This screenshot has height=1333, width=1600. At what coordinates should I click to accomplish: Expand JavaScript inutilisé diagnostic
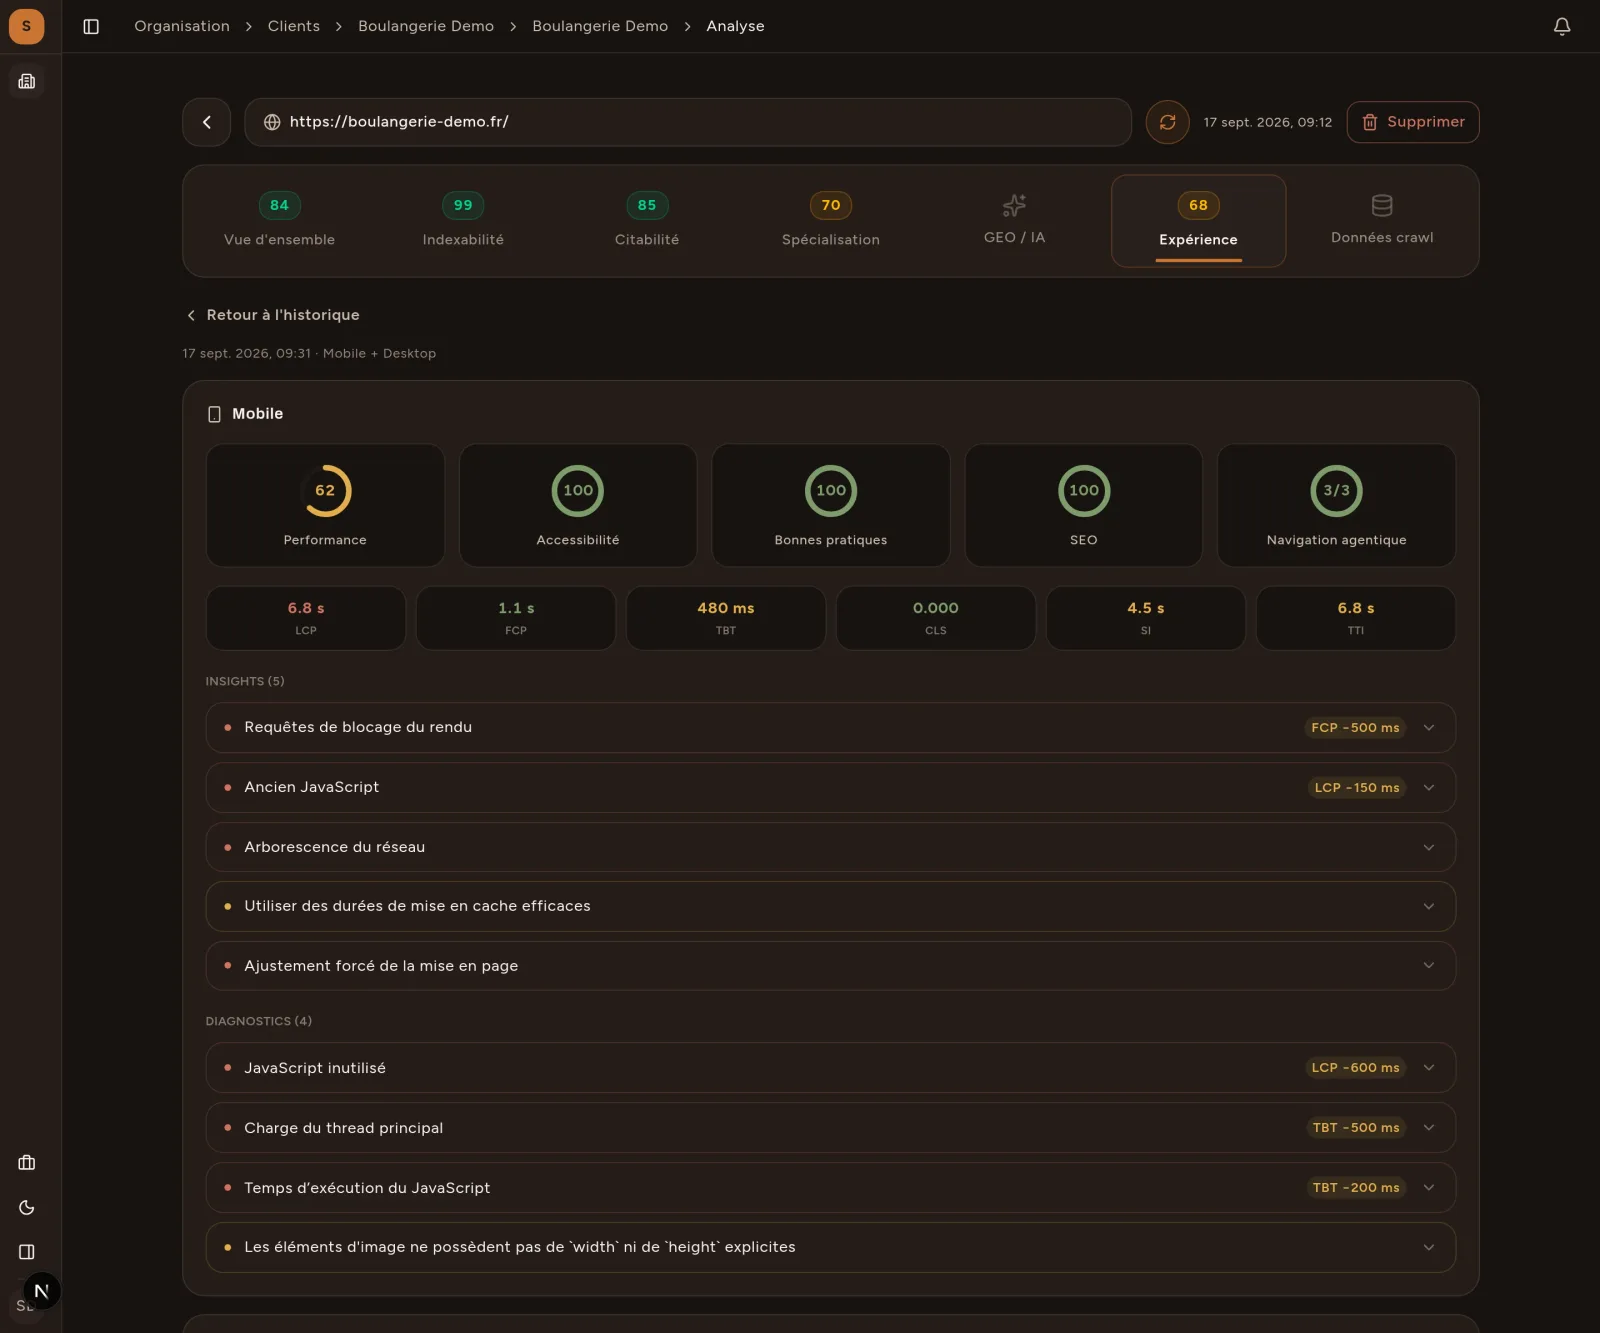point(830,1068)
